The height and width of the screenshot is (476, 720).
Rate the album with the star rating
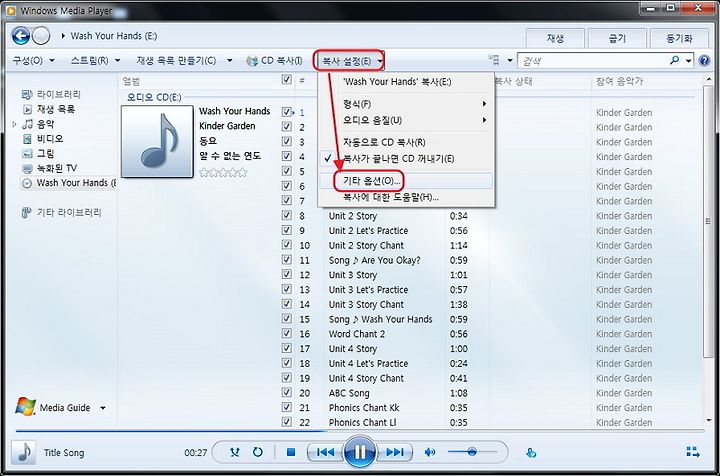point(223,173)
